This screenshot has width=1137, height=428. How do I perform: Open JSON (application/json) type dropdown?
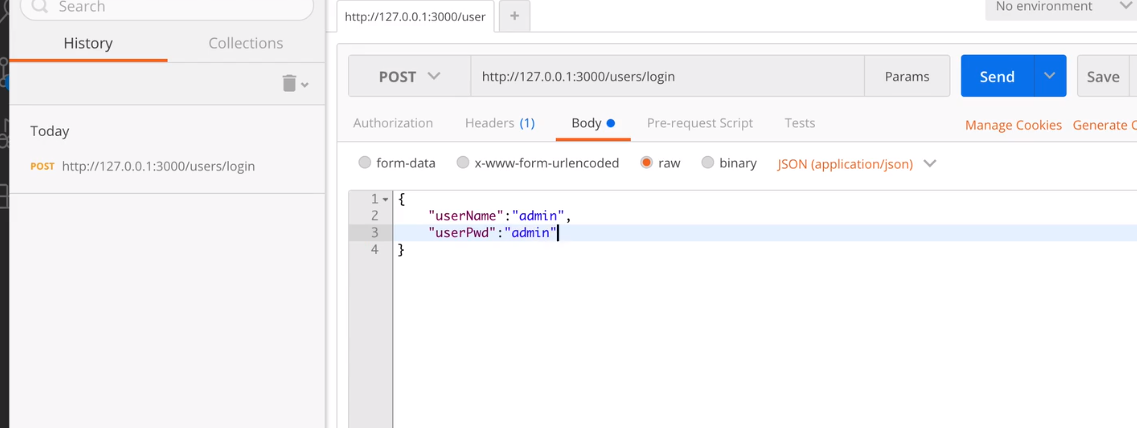(x=856, y=163)
